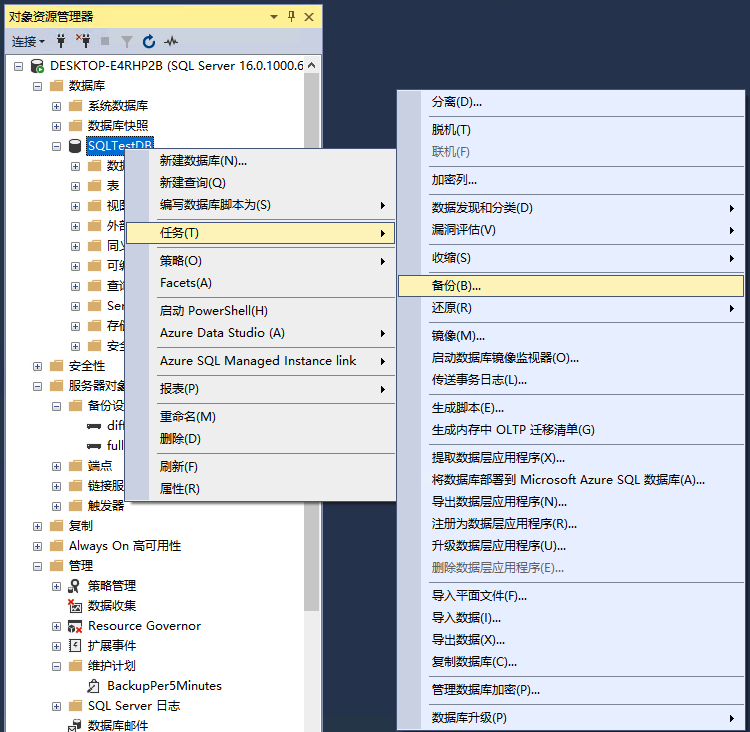
Task: Choose 脱机(T) in tasks submenu
Action: tap(571, 130)
